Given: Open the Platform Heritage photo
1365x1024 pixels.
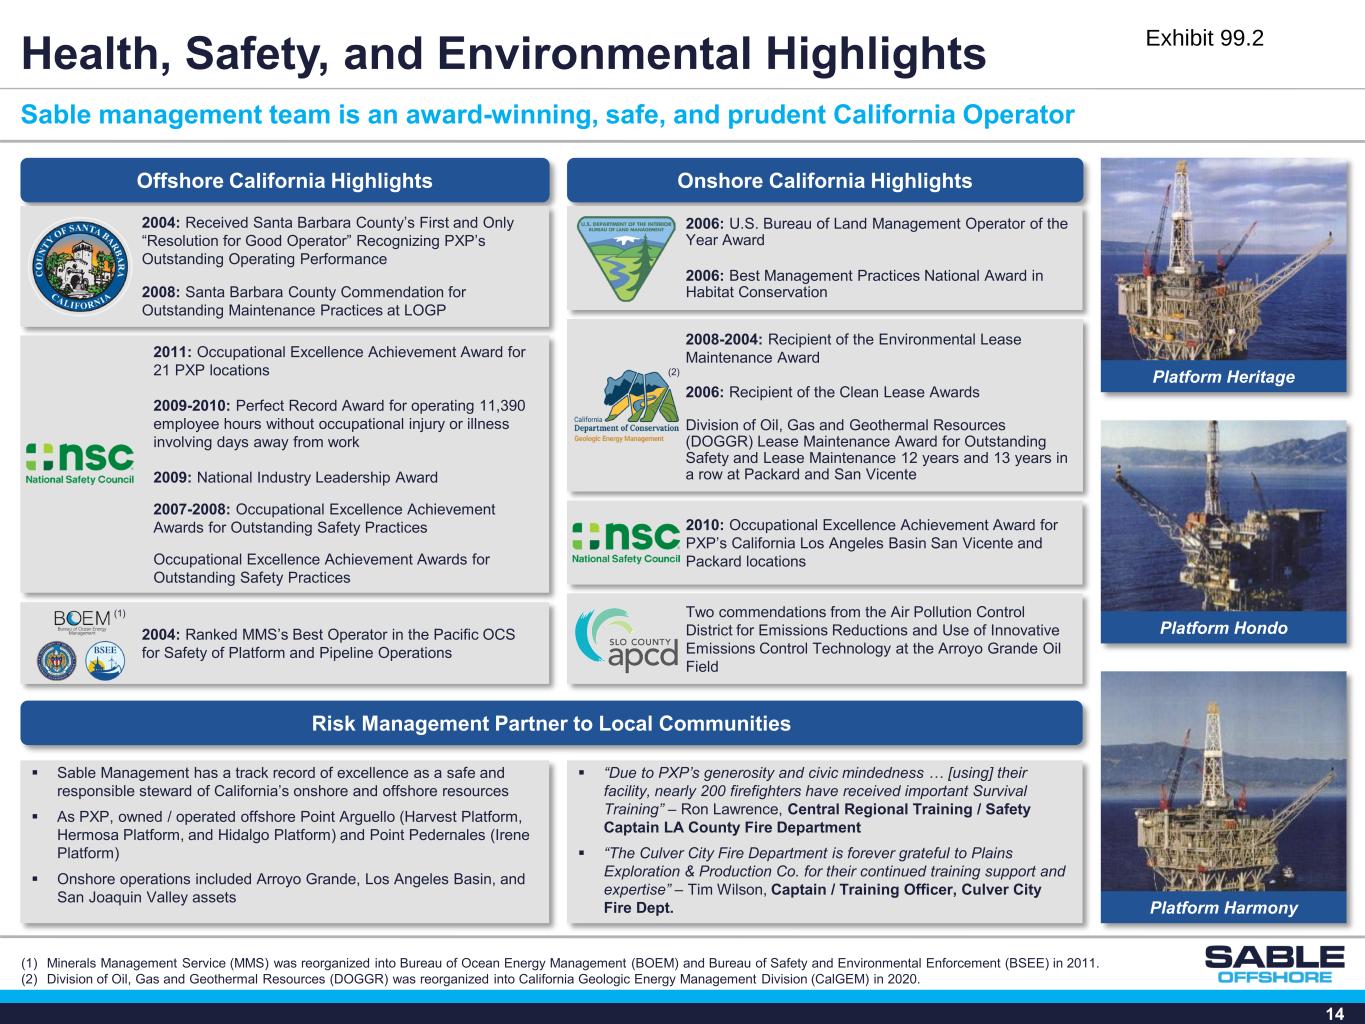Looking at the screenshot, I should pos(1223,260).
